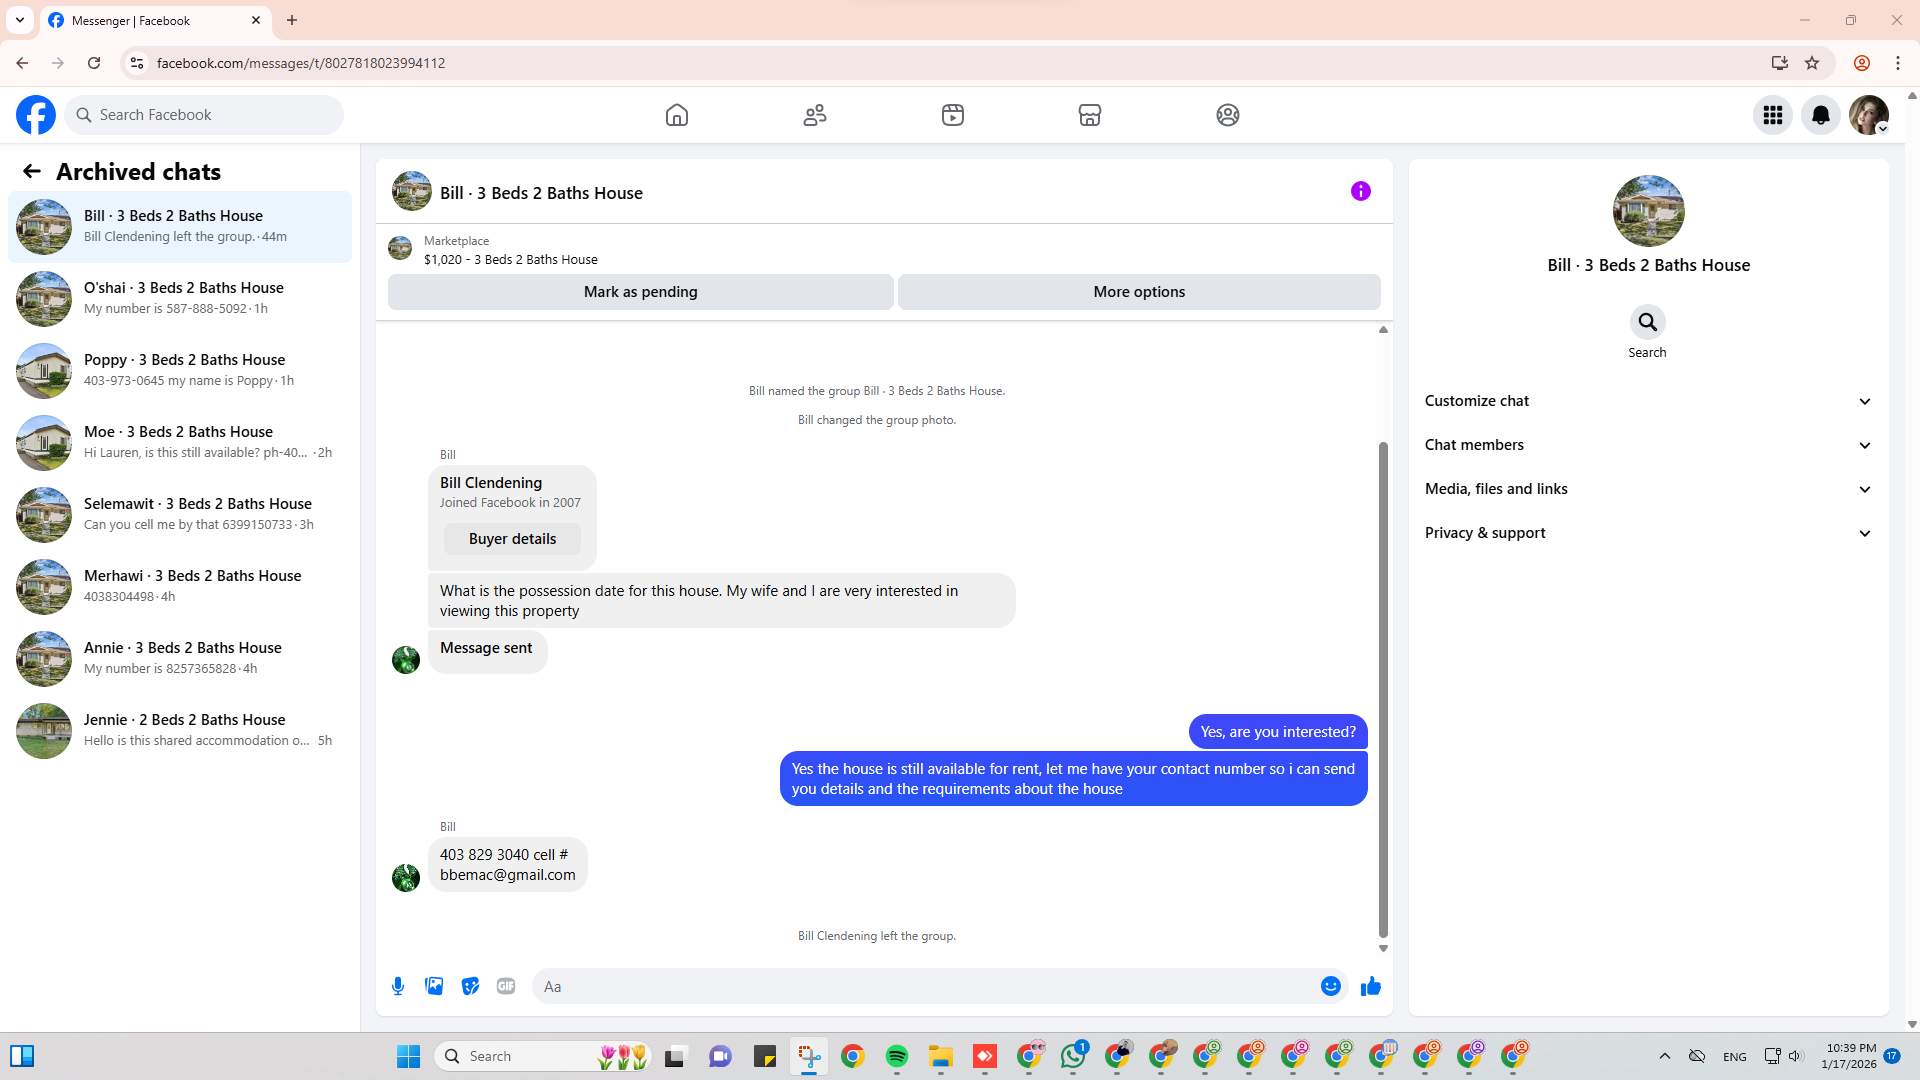Go to Facebook Home tab
Screen dimensions: 1920x1080
pyautogui.click(x=677, y=115)
